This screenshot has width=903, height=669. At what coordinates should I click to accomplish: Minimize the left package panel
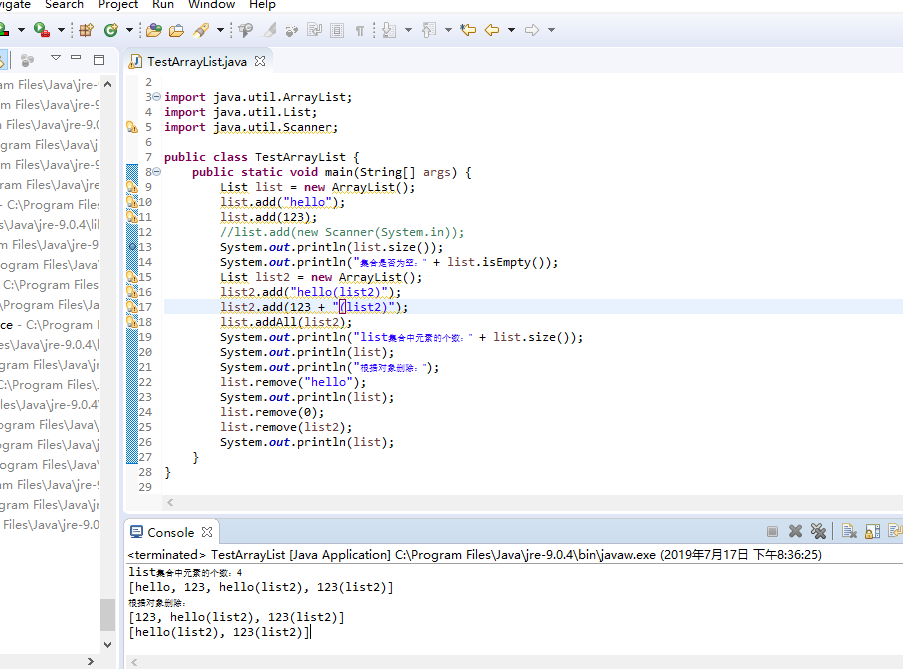76,58
